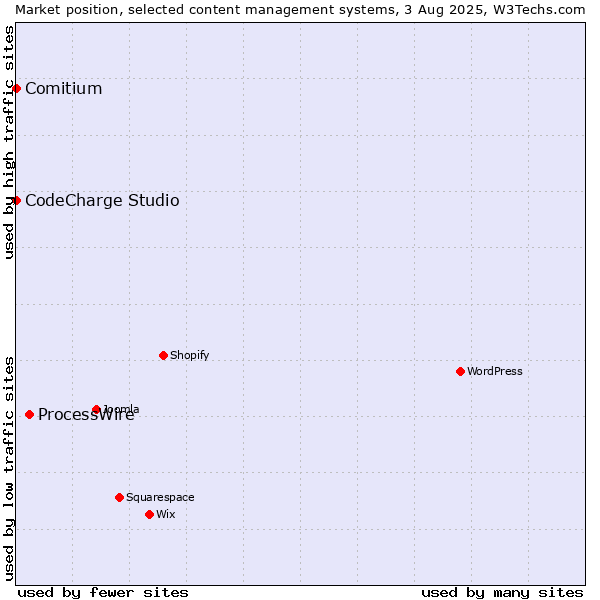Click the CodeCharge Studio data point
Screen dimensions: 600x600
16,201
